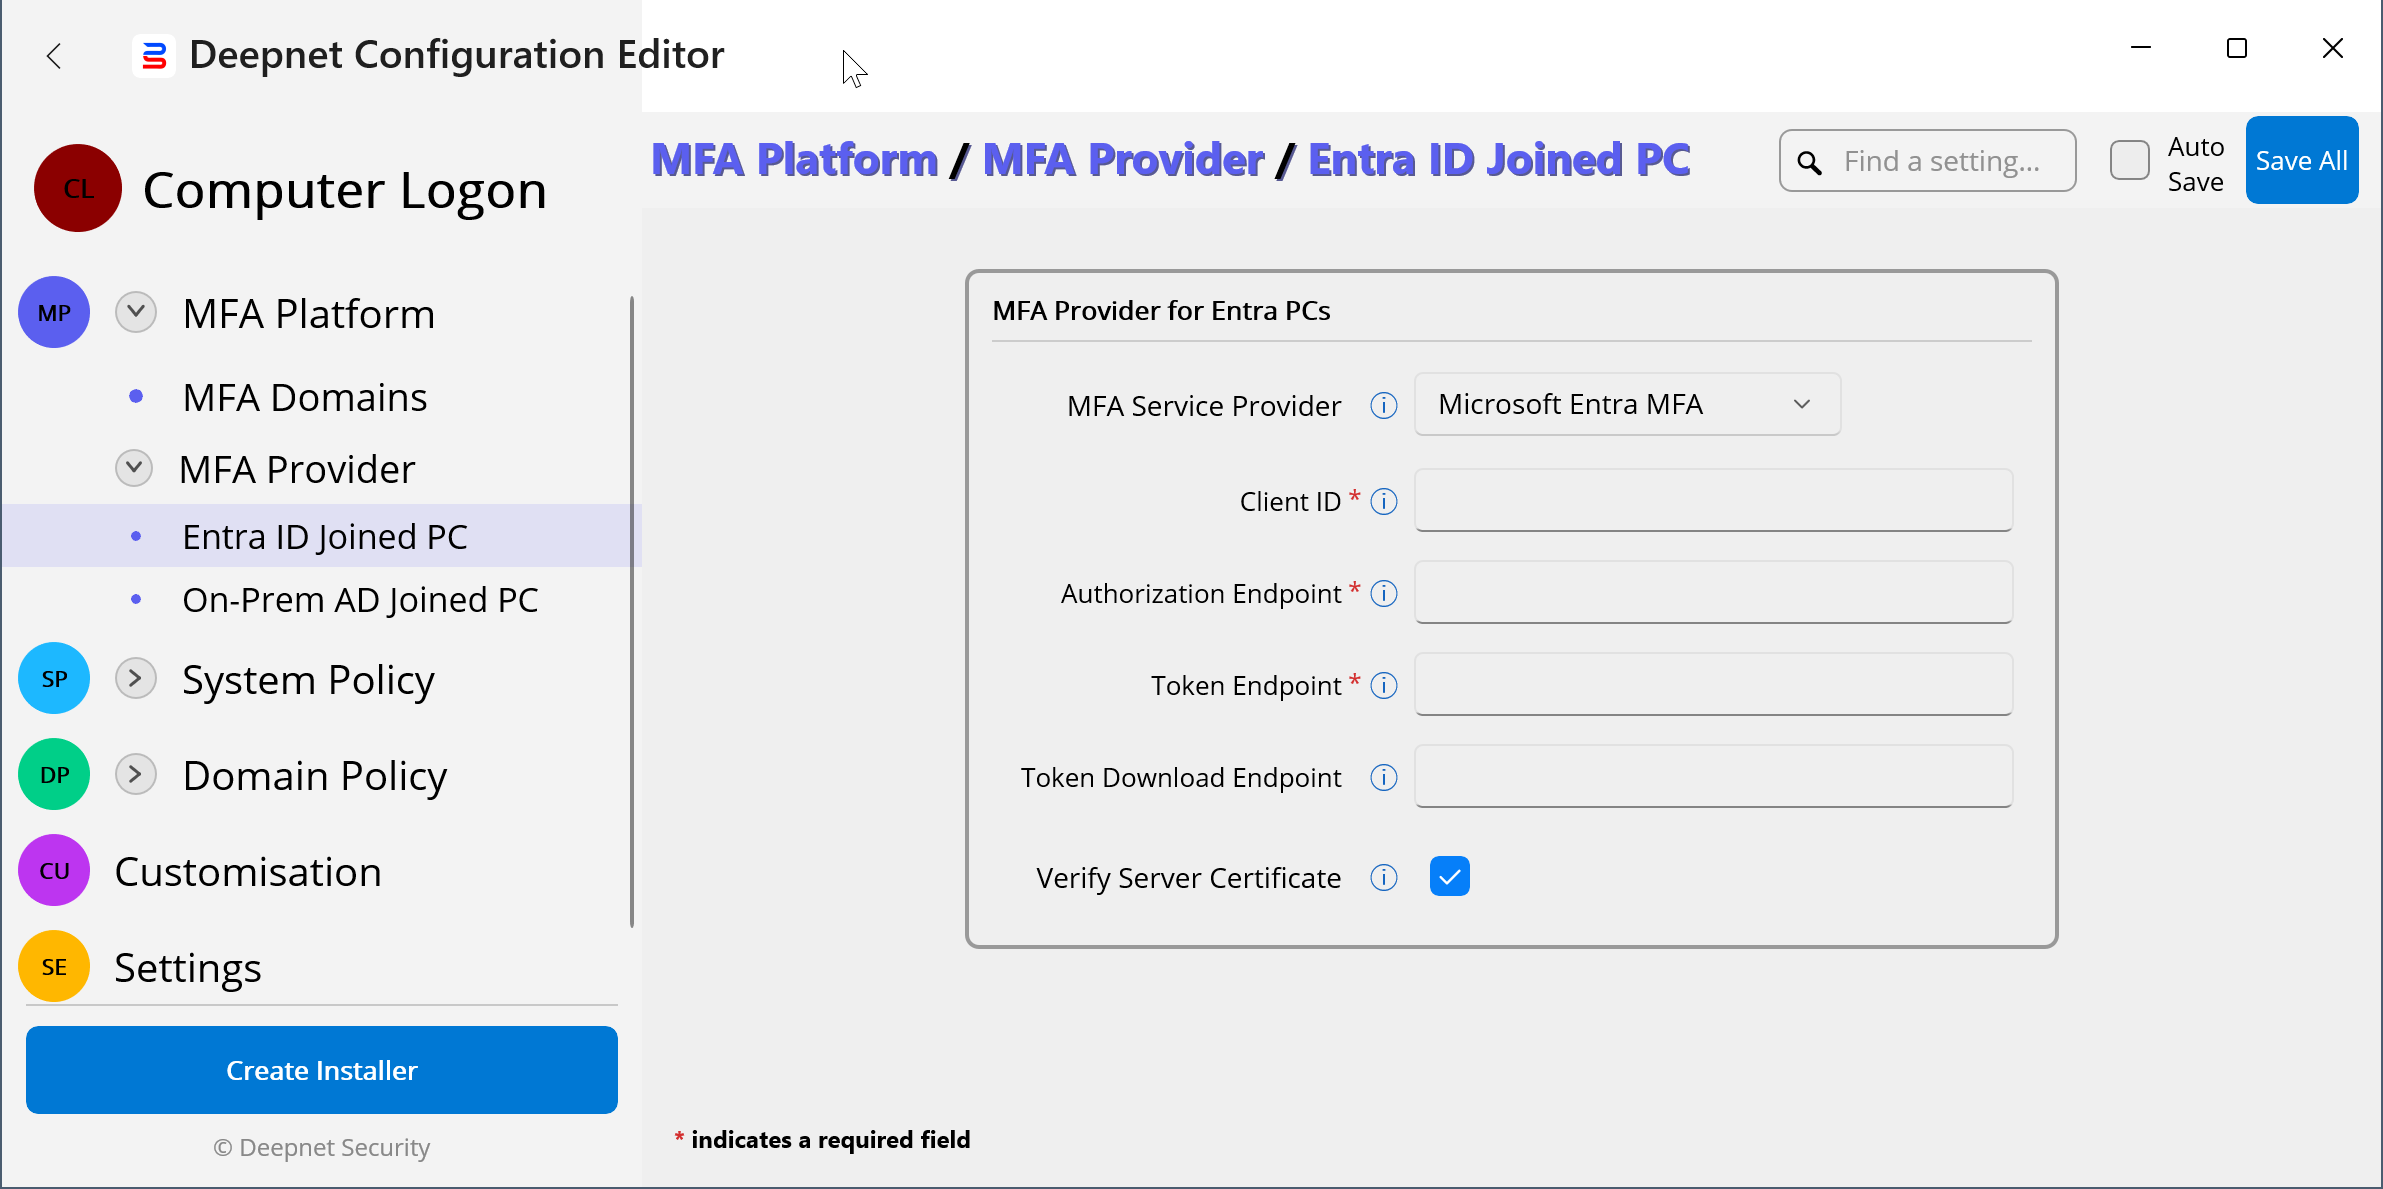Image resolution: width=2383 pixels, height=1189 pixels.
Task: Open the MFA Service Provider dropdown
Action: click(x=1626, y=404)
